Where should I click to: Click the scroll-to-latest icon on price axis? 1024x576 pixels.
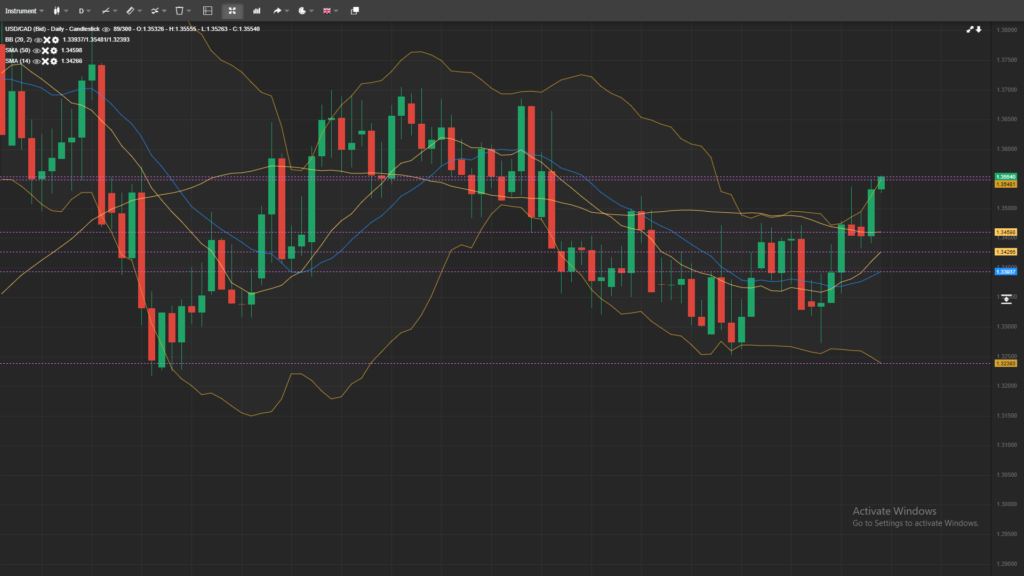click(1006, 299)
